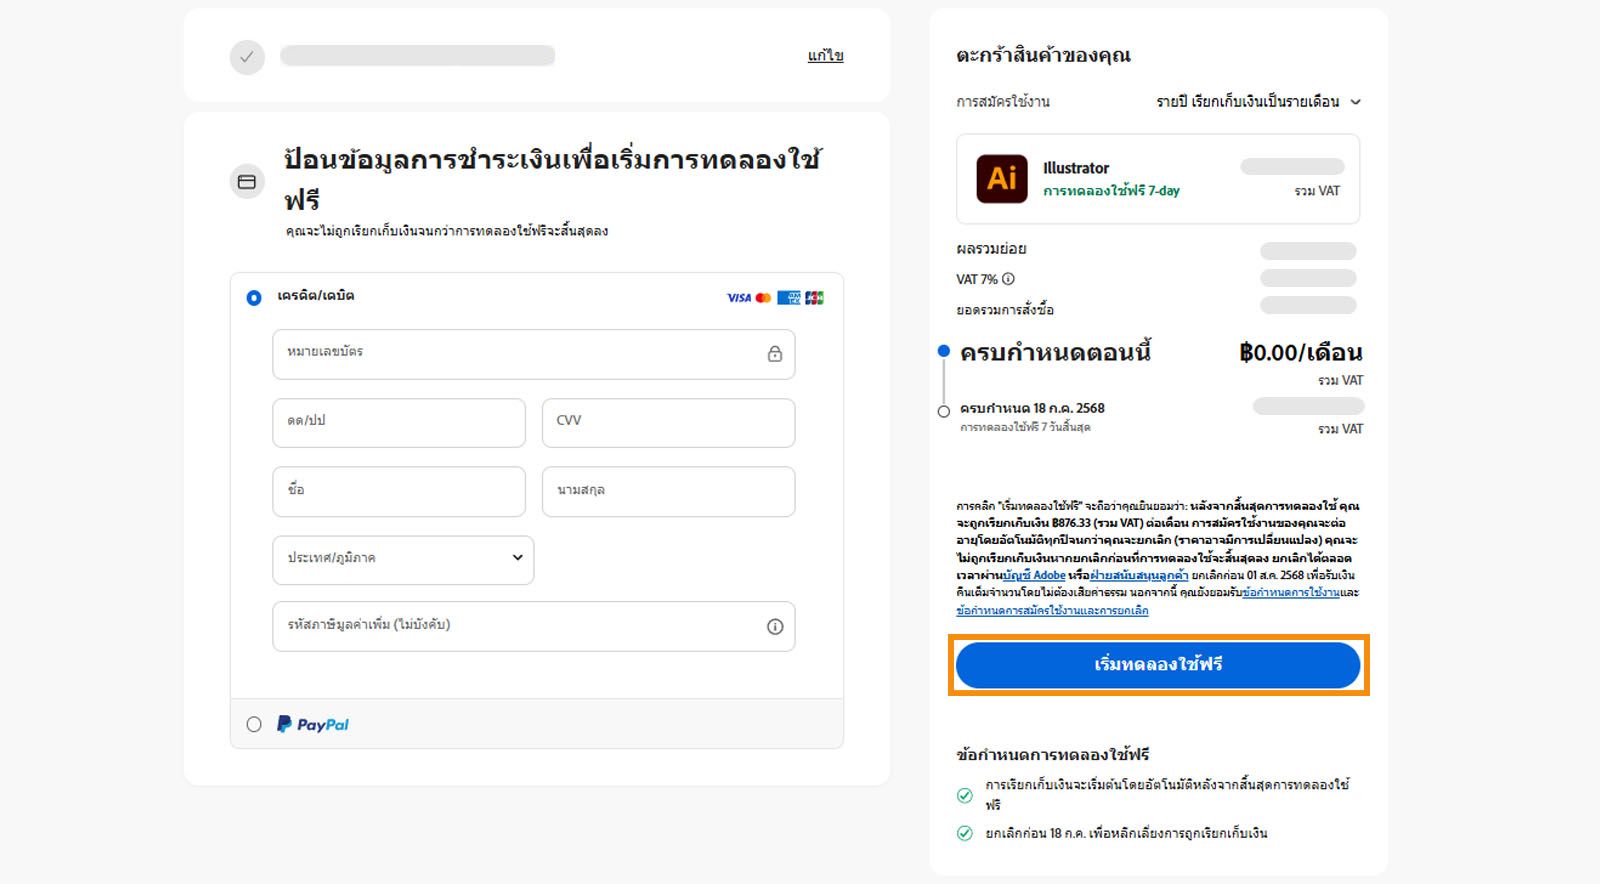
Task: Click the Illustrator Ai app icon
Action: [x=1001, y=179]
